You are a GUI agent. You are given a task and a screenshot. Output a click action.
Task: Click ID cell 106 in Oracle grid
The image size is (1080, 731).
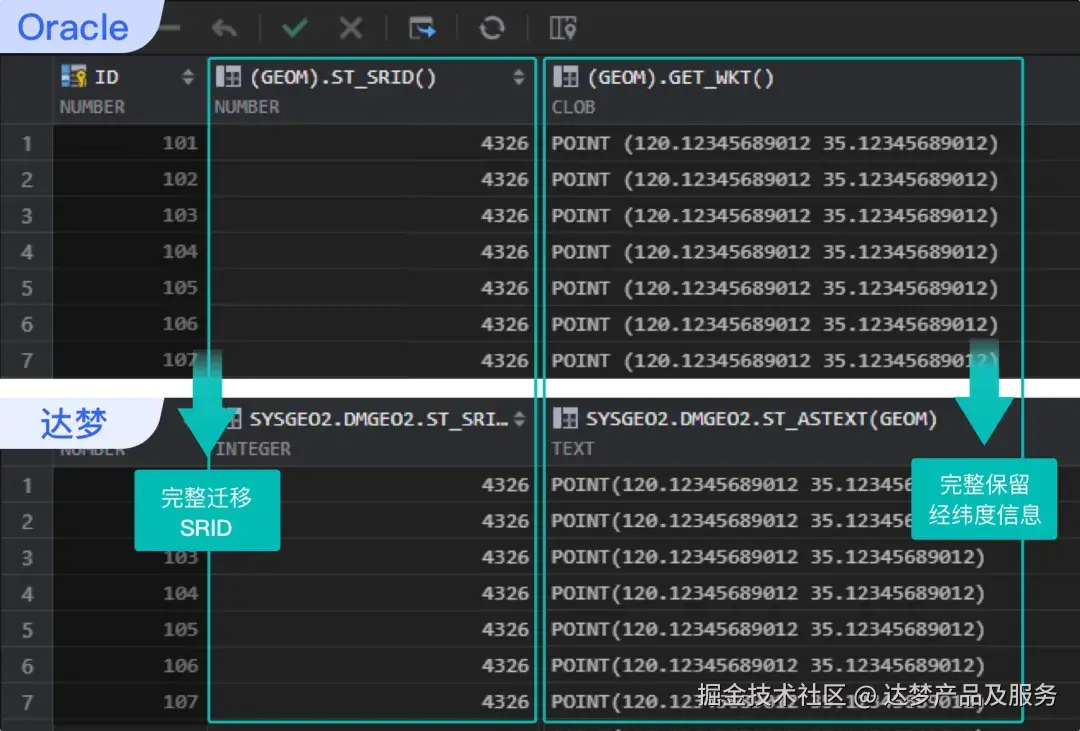[x=130, y=324]
